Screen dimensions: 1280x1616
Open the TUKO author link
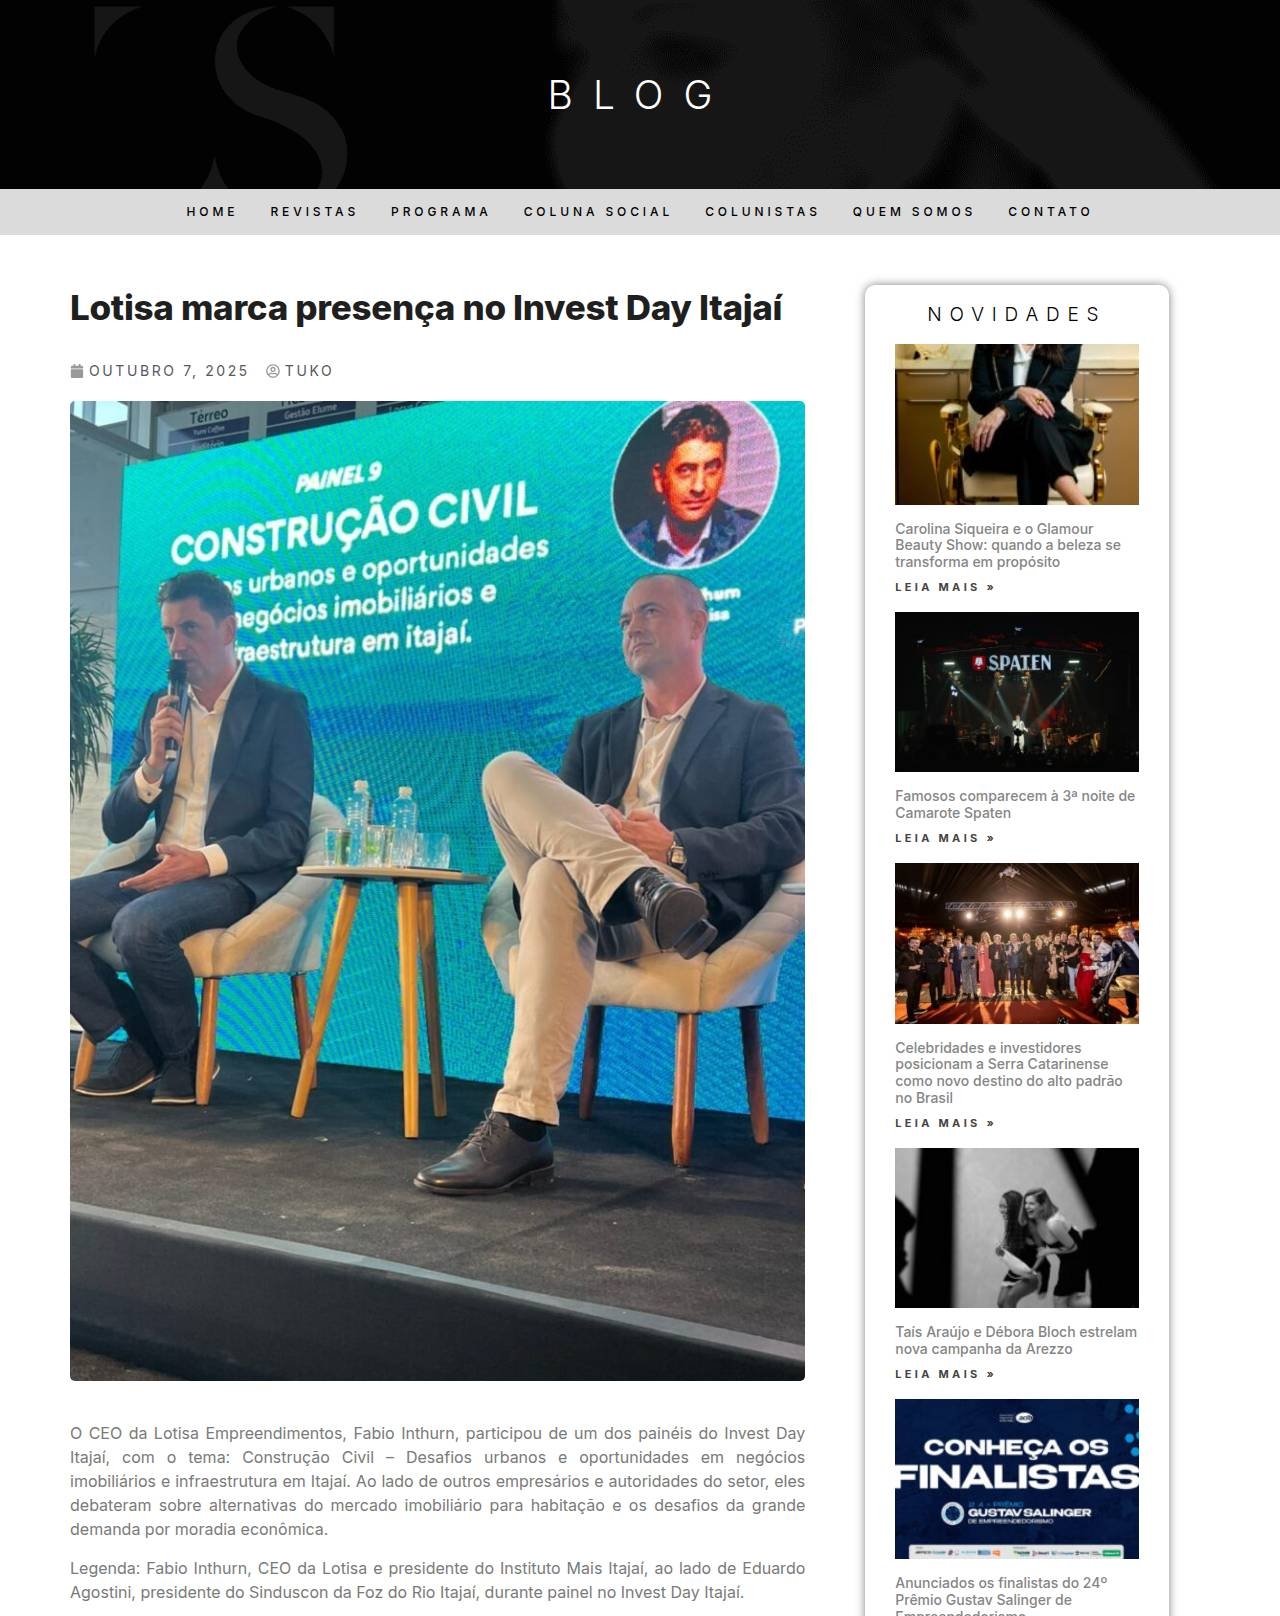pos(308,371)
